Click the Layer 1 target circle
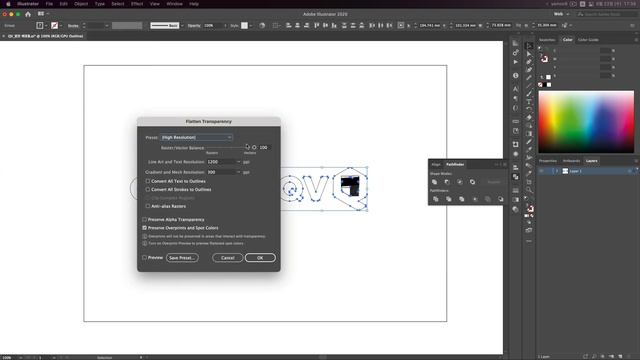 click(630, 171)
